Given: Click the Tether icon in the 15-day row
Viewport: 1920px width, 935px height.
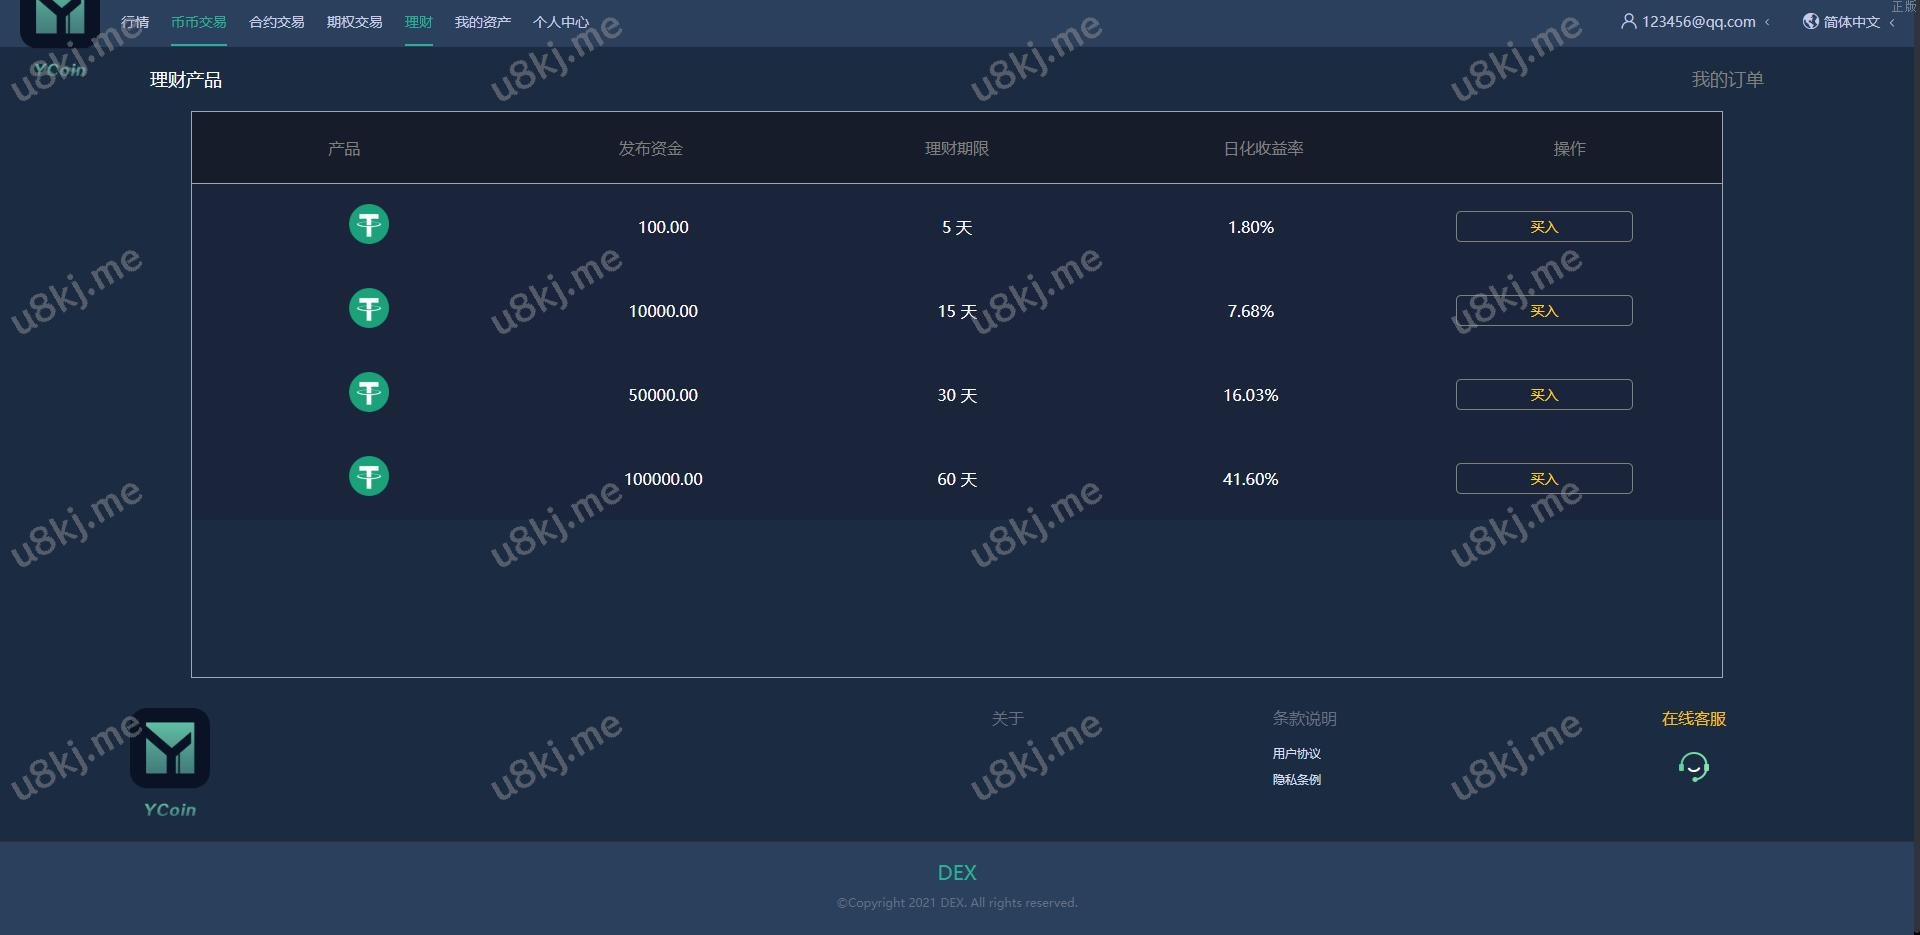Looking at the screenshot, I should click(x=368, y=308).
